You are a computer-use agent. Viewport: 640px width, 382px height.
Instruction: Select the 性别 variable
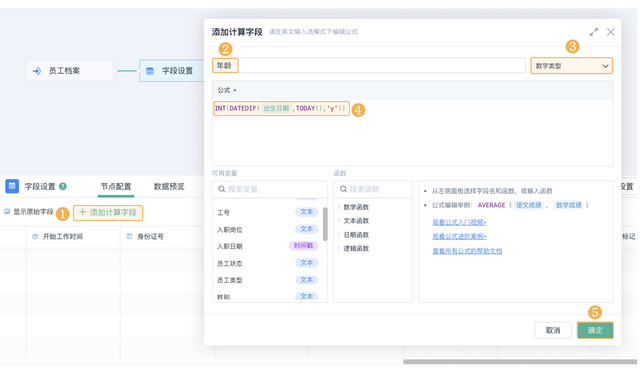click(267, 296)
